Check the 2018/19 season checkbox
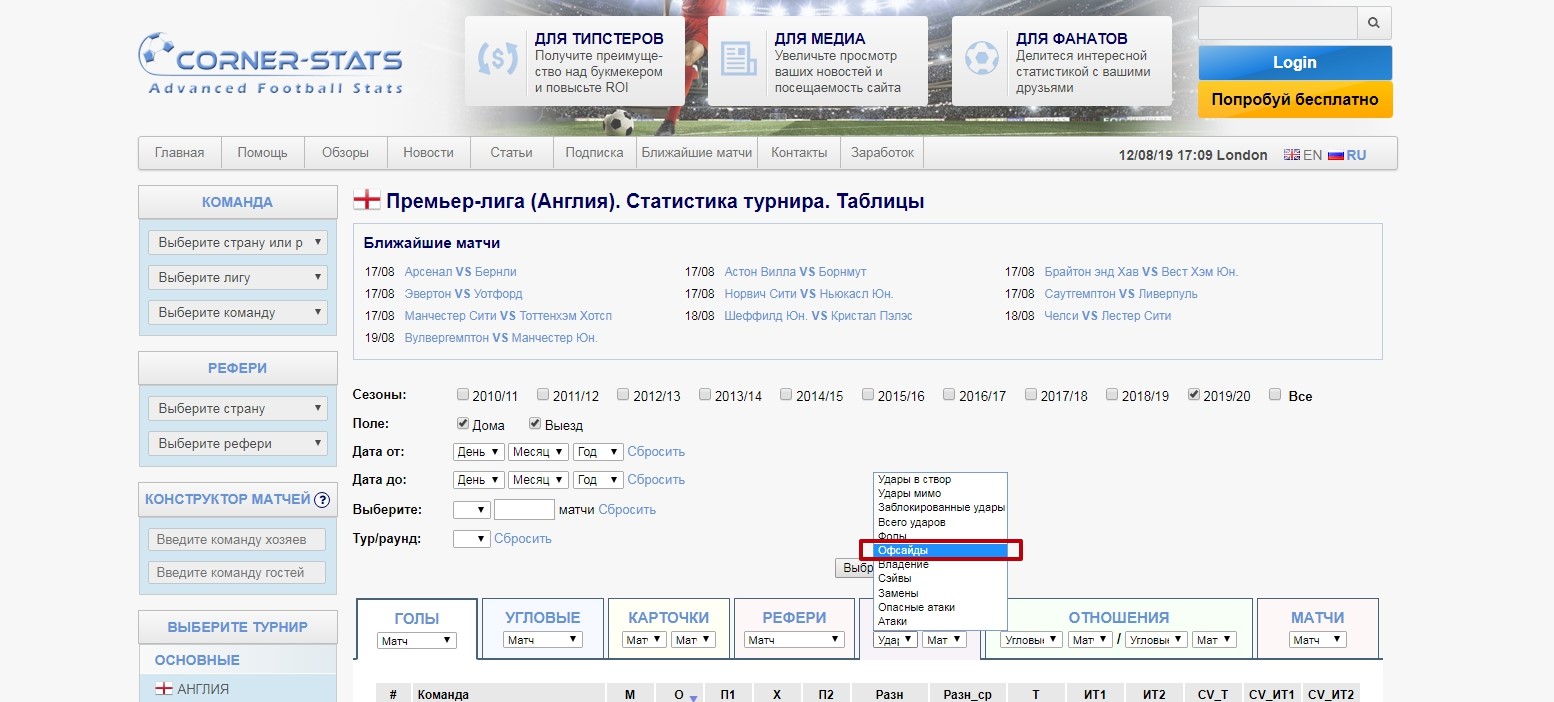Screen dimensions: 1554x702 [x=1111, y=394]
